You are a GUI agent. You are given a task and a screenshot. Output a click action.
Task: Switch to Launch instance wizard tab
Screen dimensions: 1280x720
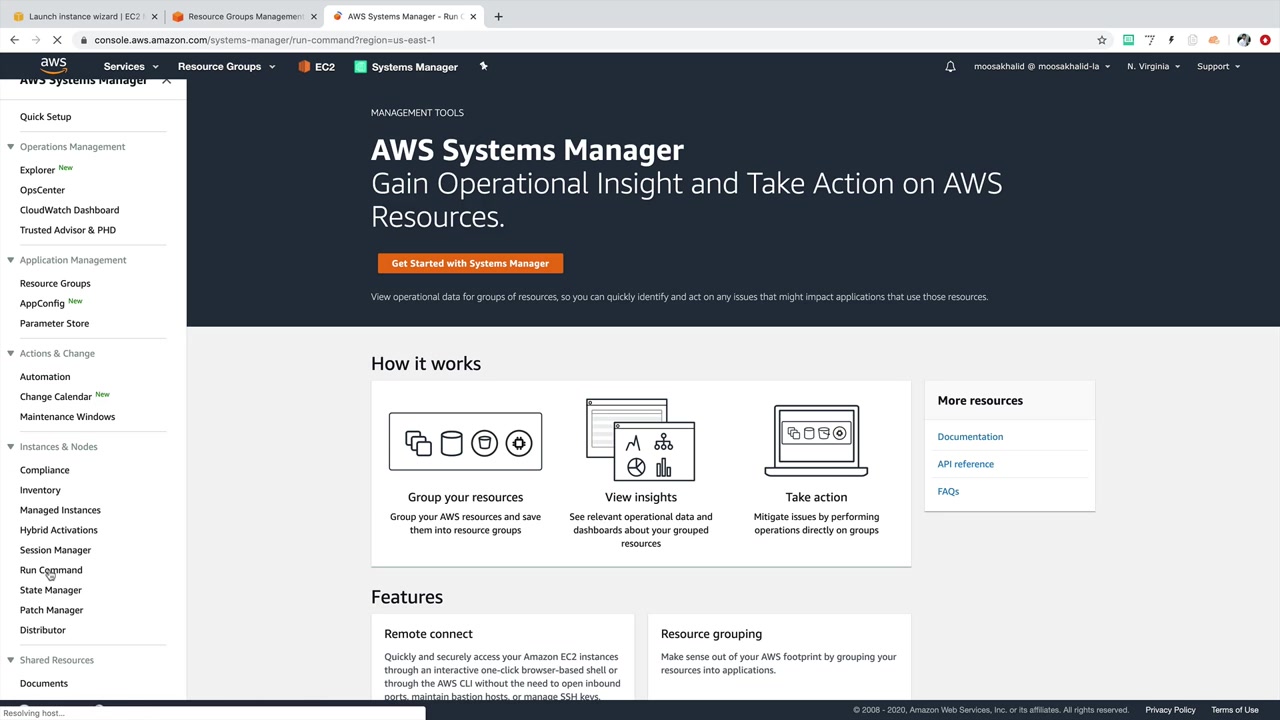[x=85, y=16]
